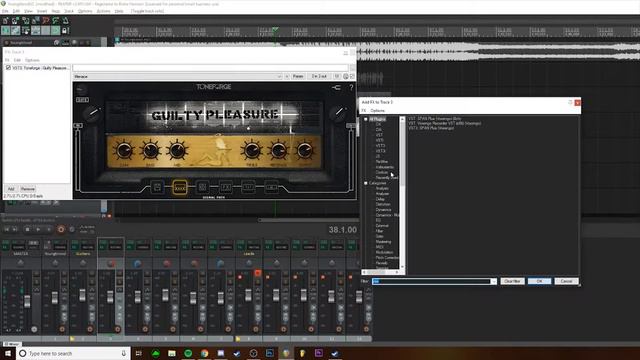Select the first signal path module icon

click(x=157, y=187)
